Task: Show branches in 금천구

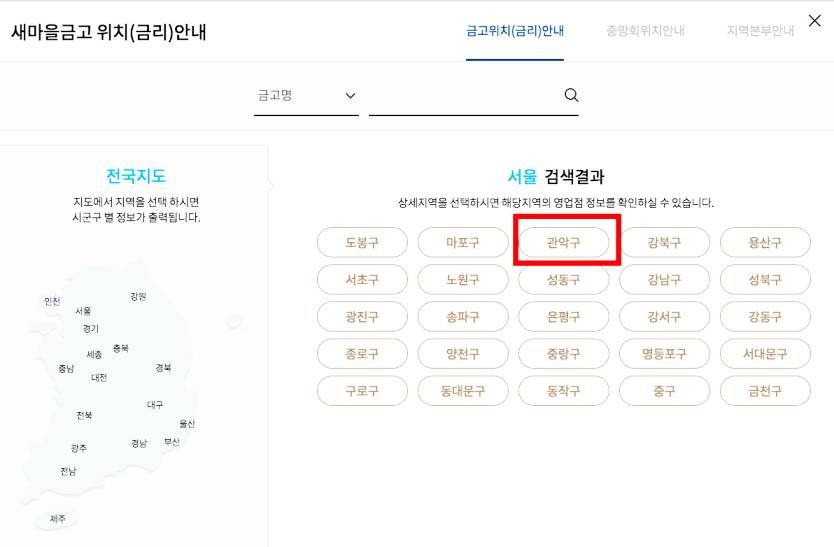Action: tap(765, 391)
